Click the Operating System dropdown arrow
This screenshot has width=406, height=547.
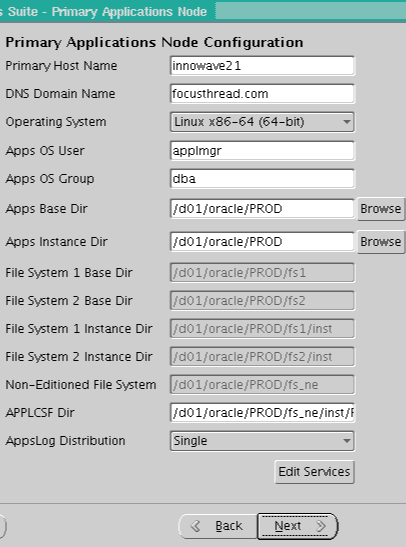point(346,122)
